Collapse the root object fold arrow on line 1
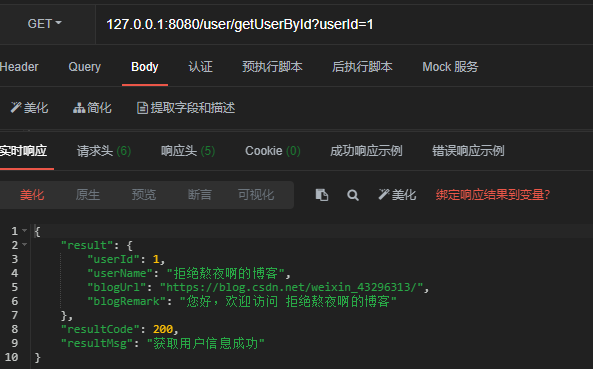Viewport: 593px width, 369px height. pyautogui.click(x=25, y=230)
